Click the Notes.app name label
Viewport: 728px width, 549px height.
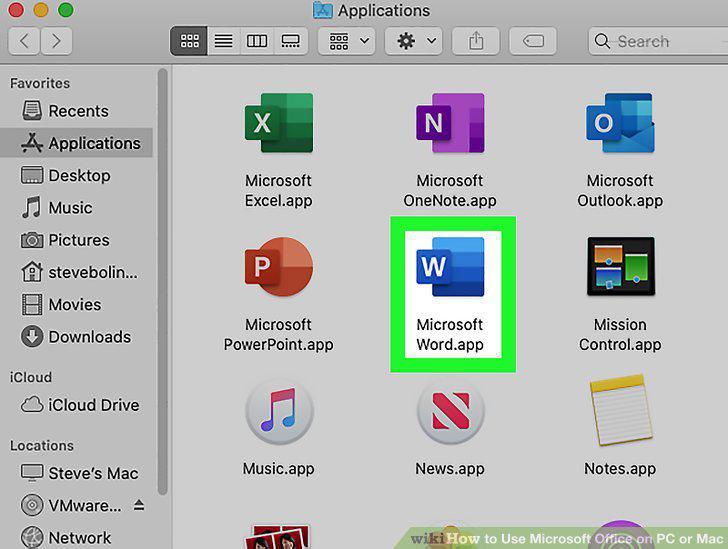[x=620, y=469]
